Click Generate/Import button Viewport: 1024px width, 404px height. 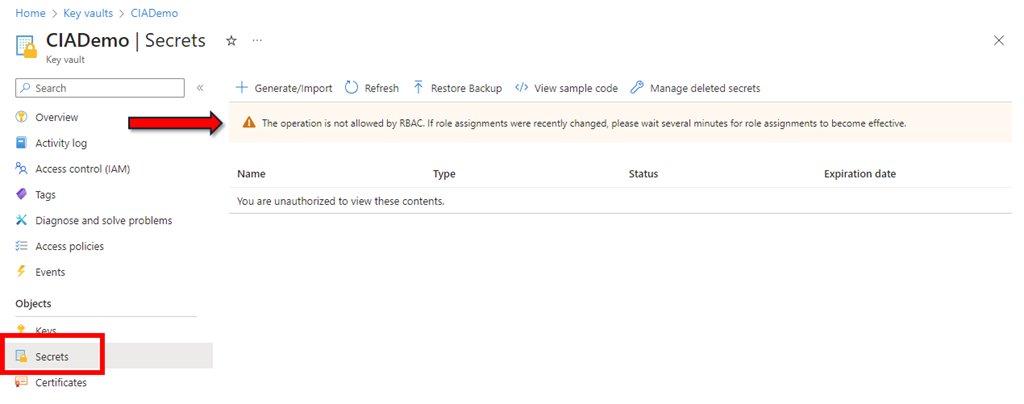pyautogui.click(x=284, y=88)
